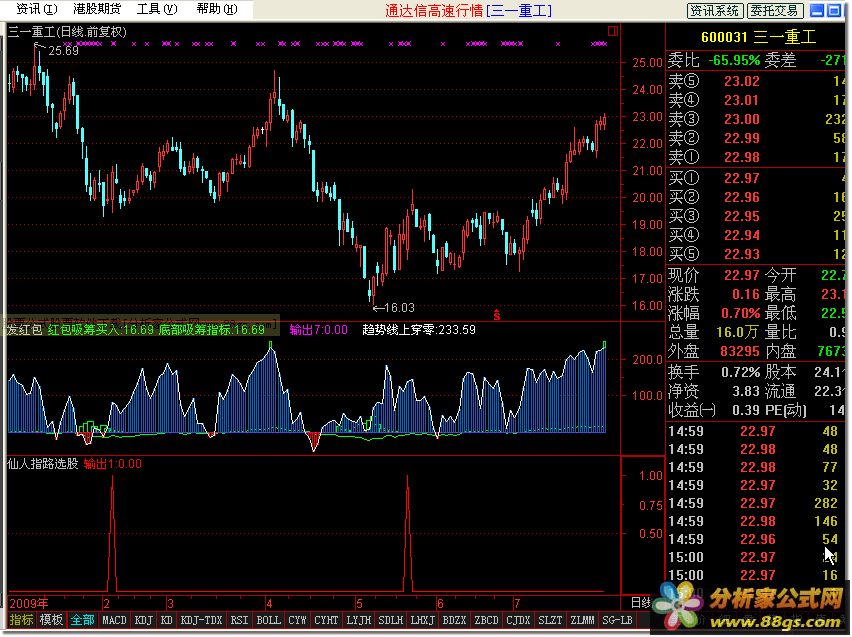
Task: Click the 买⑤ price 22.93
Action: click(x=742, y=254)
